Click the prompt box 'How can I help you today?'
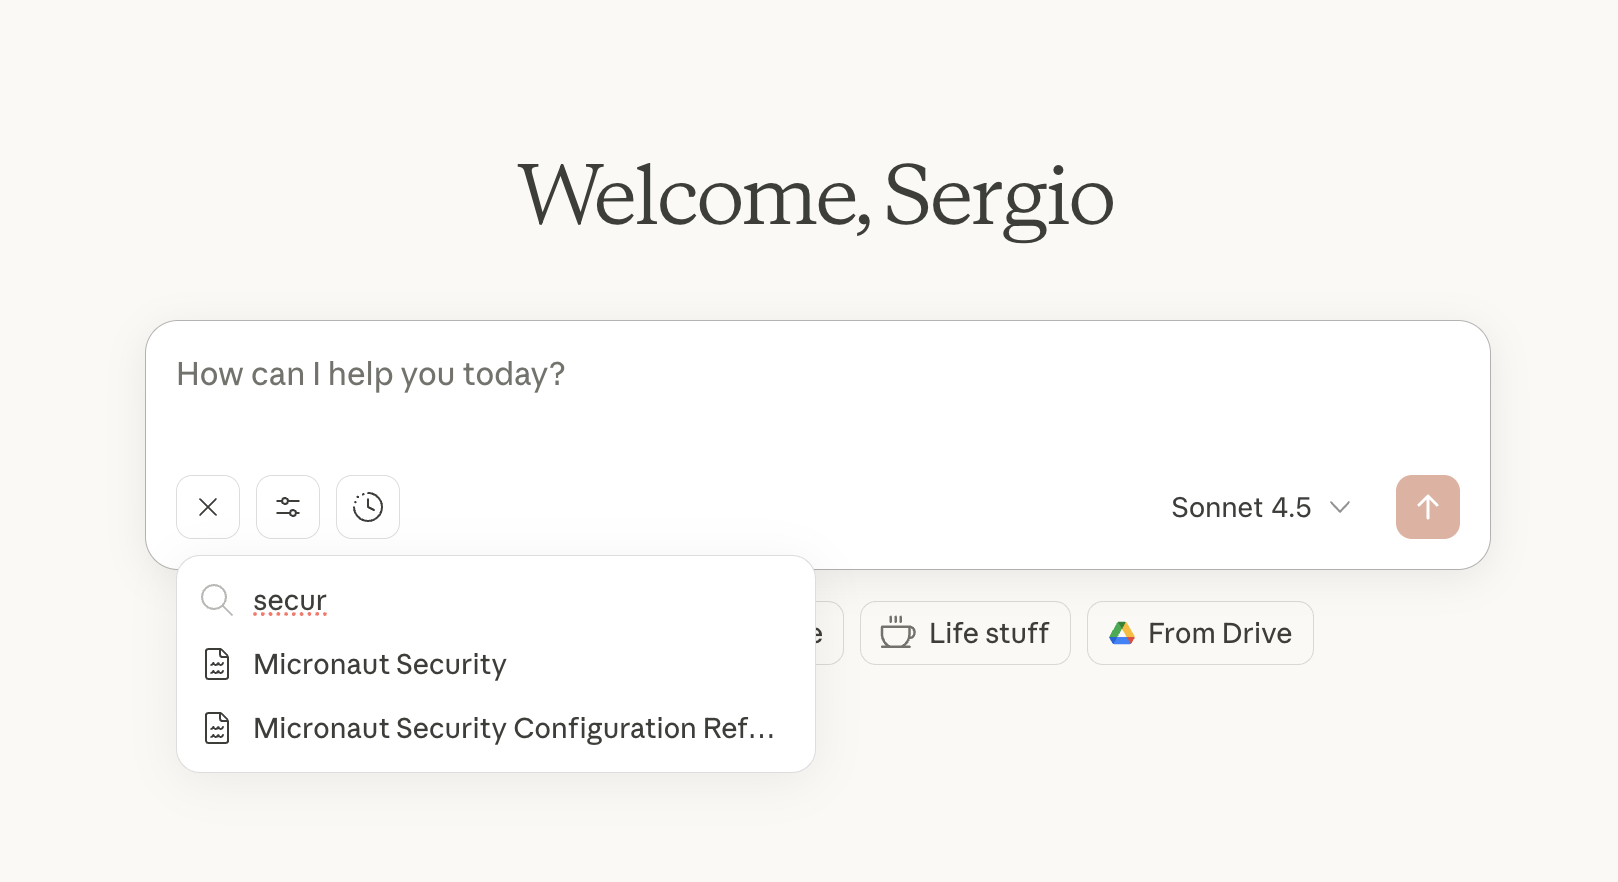The width and height of the screenshot is (1618, 882). (x=818, y=395)
